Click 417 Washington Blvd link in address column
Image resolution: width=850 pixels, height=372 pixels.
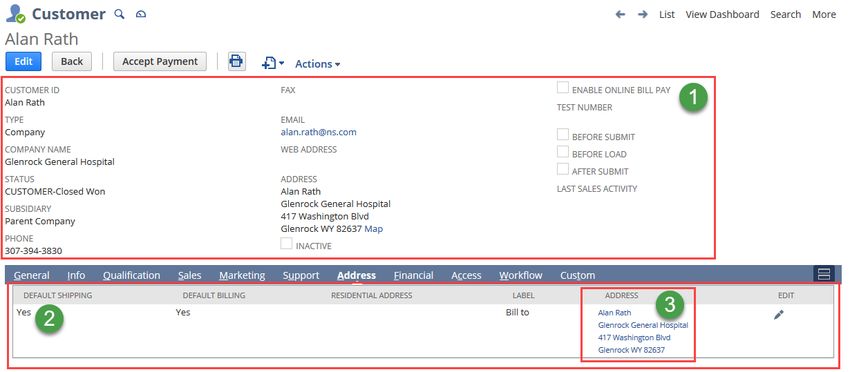pyautogui.click(x=634, y=337)
